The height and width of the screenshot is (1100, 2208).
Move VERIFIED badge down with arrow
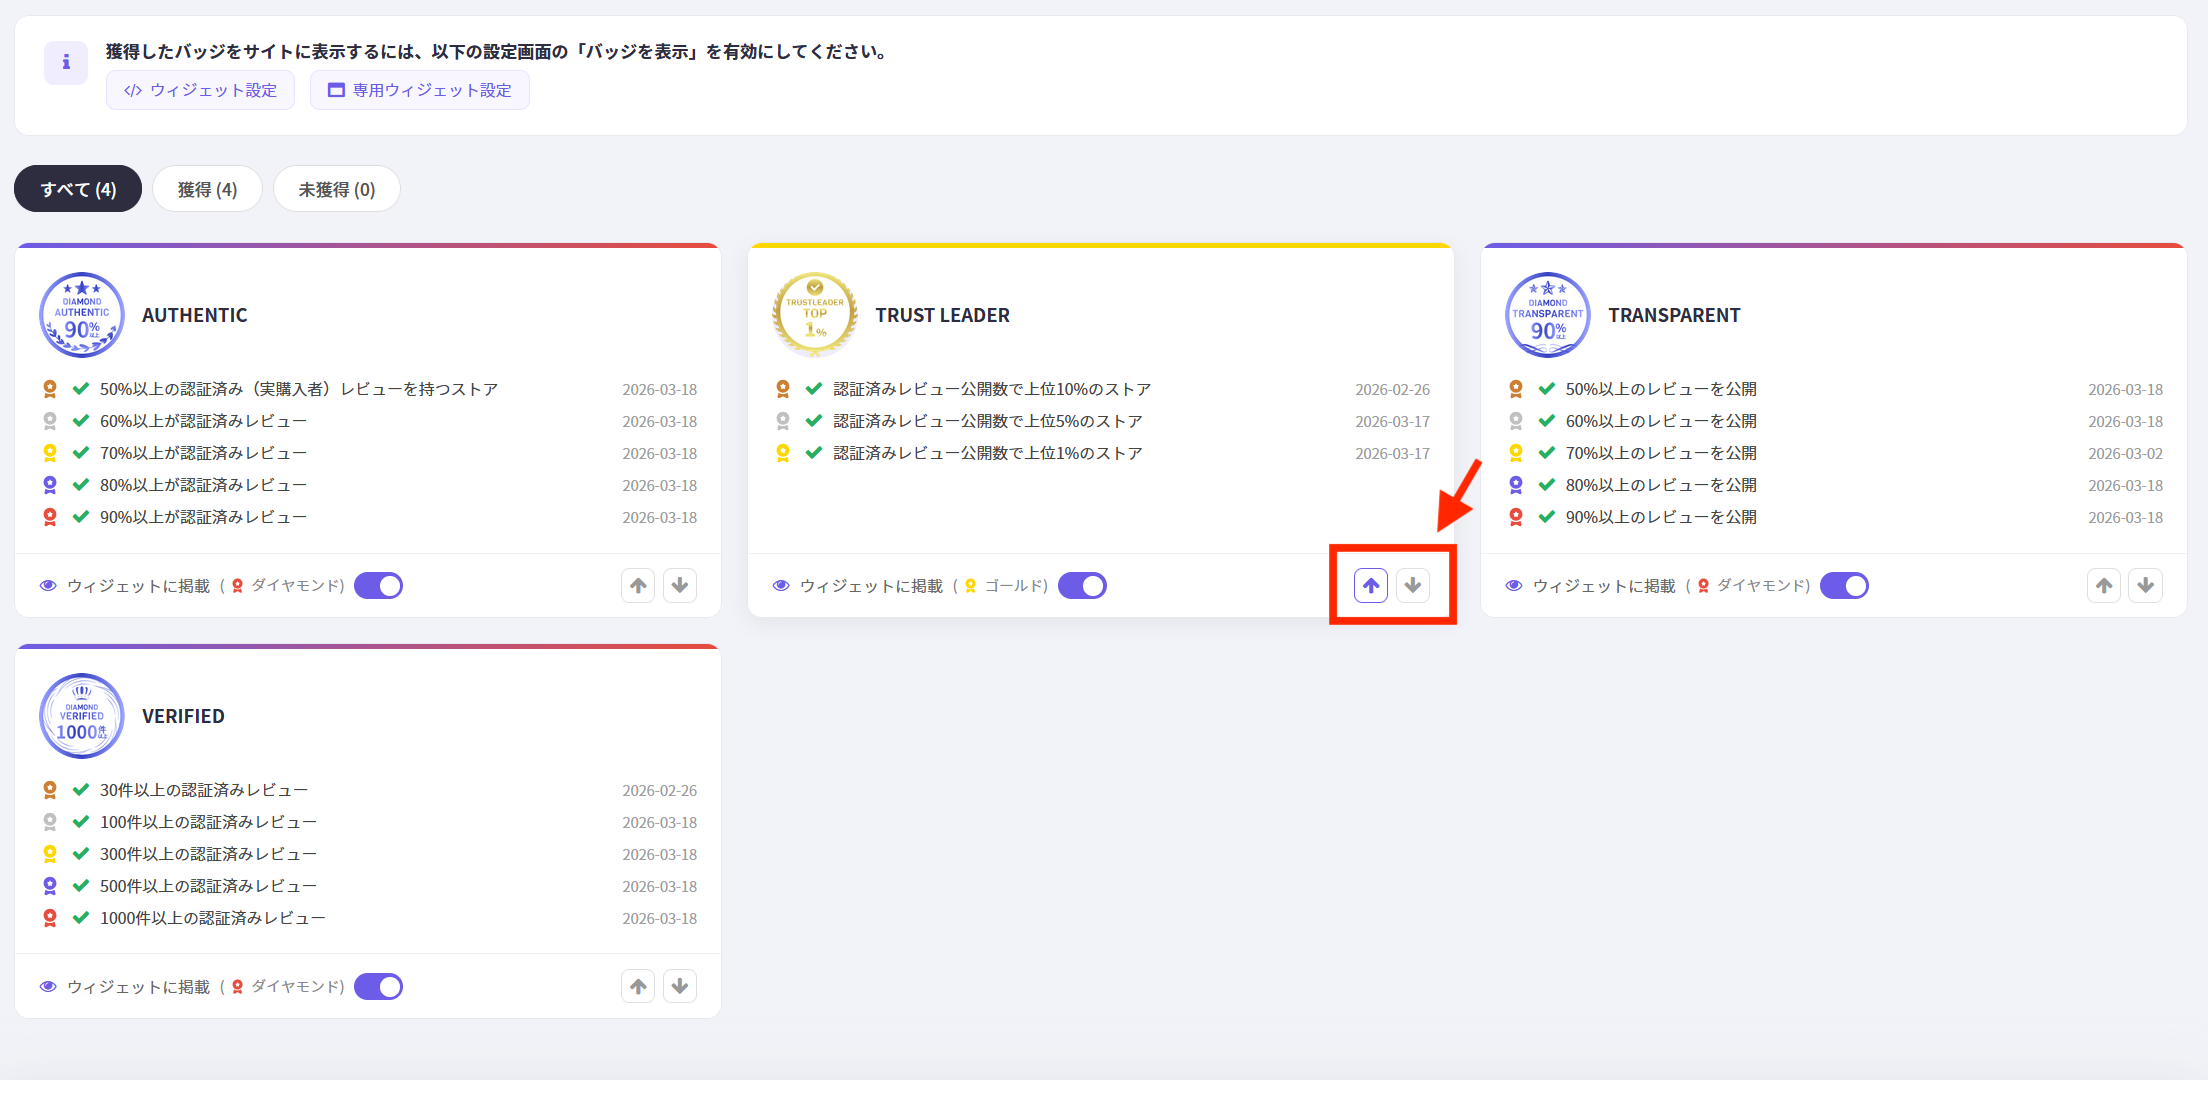pyautogui.click(x=680, y=987)
